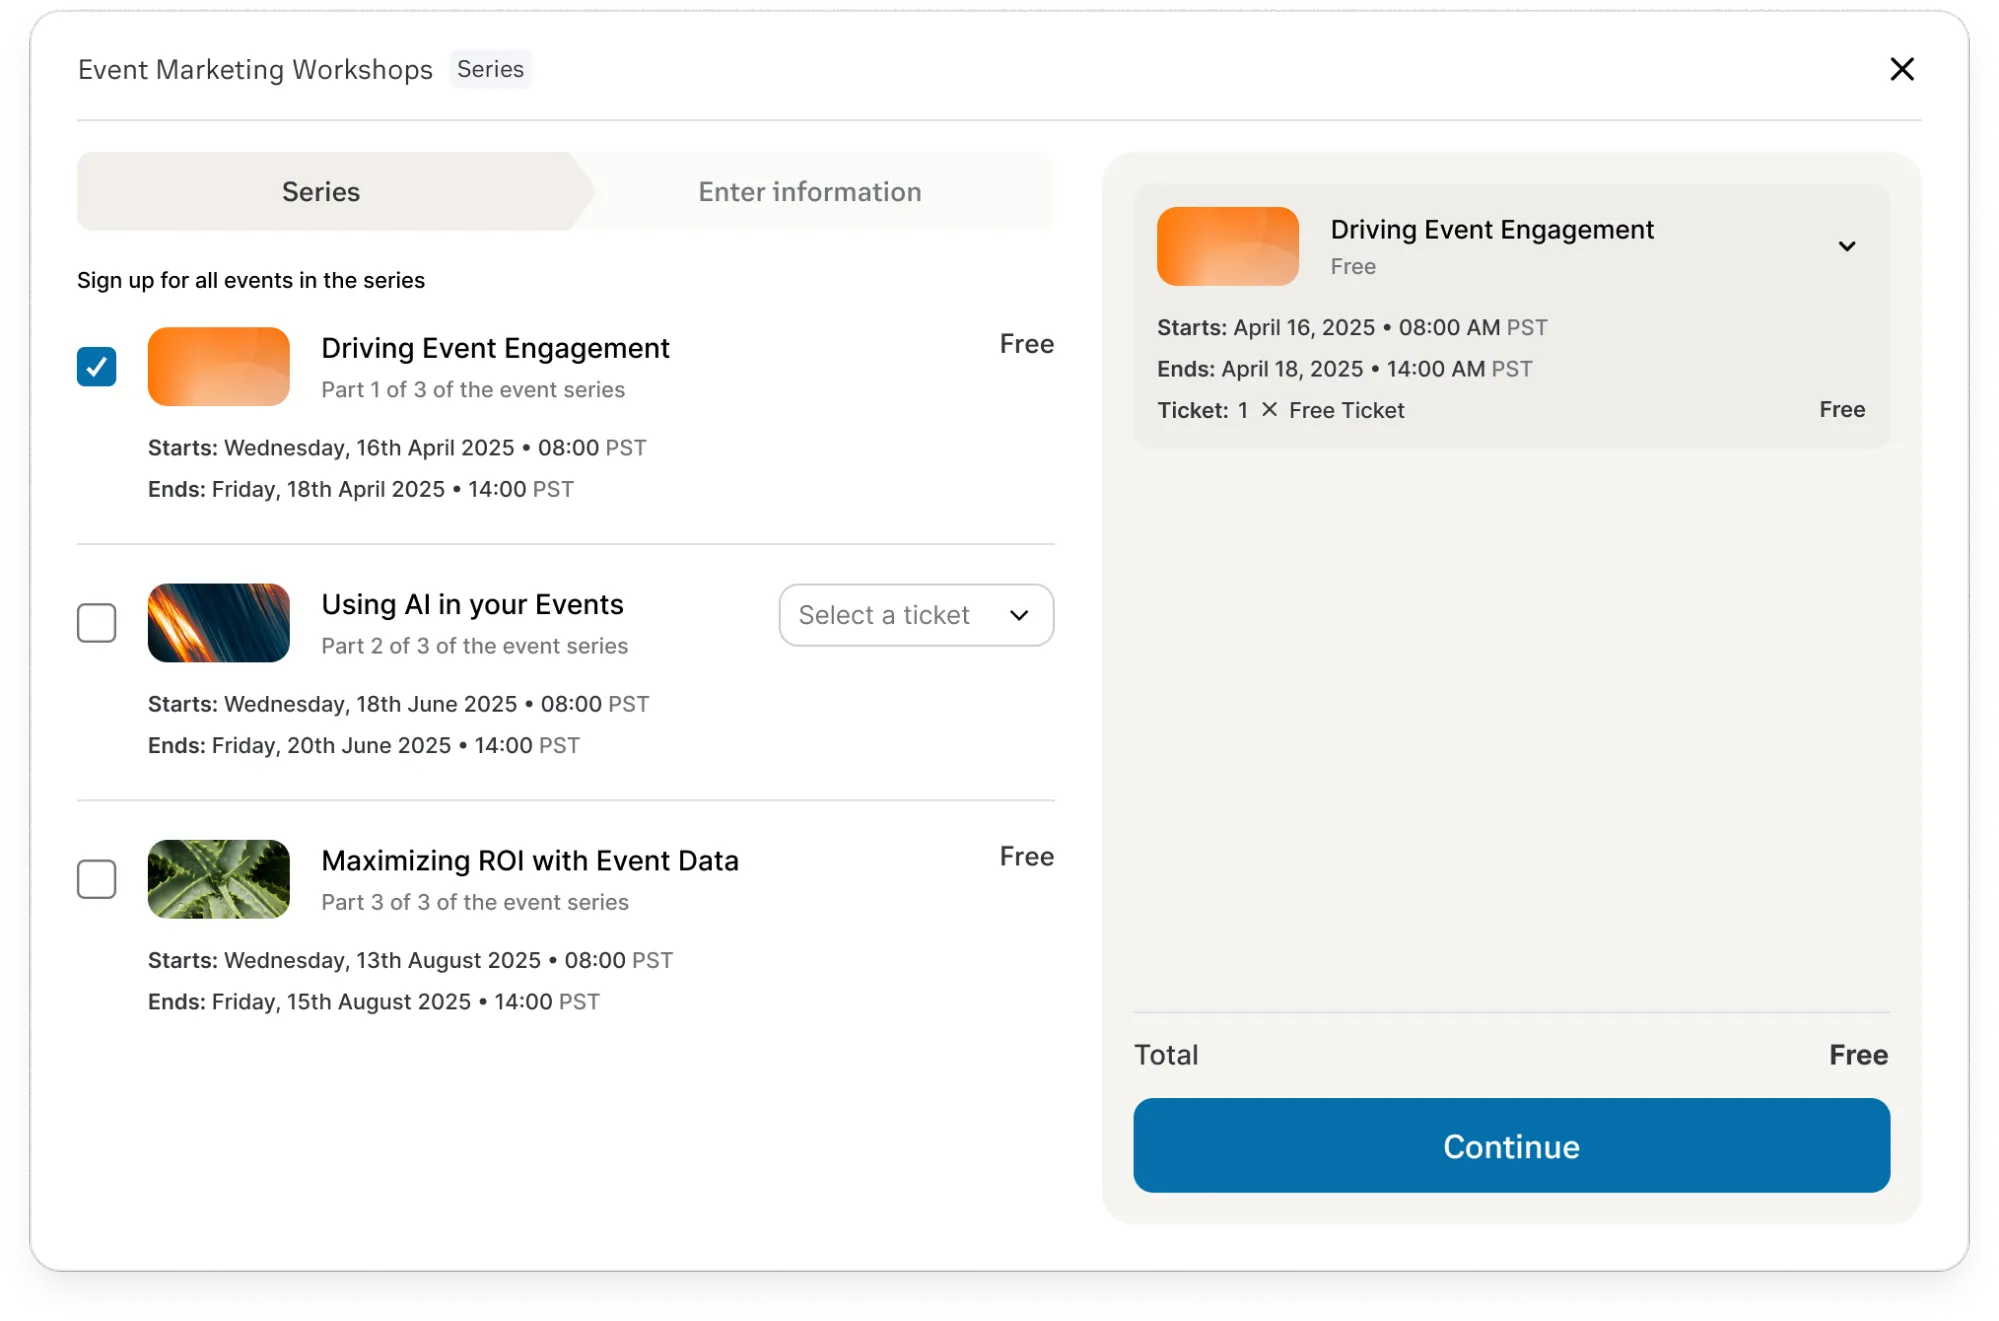
Task: Close the Event Marketing Workshops dialog
Action: coord(1901,69)
